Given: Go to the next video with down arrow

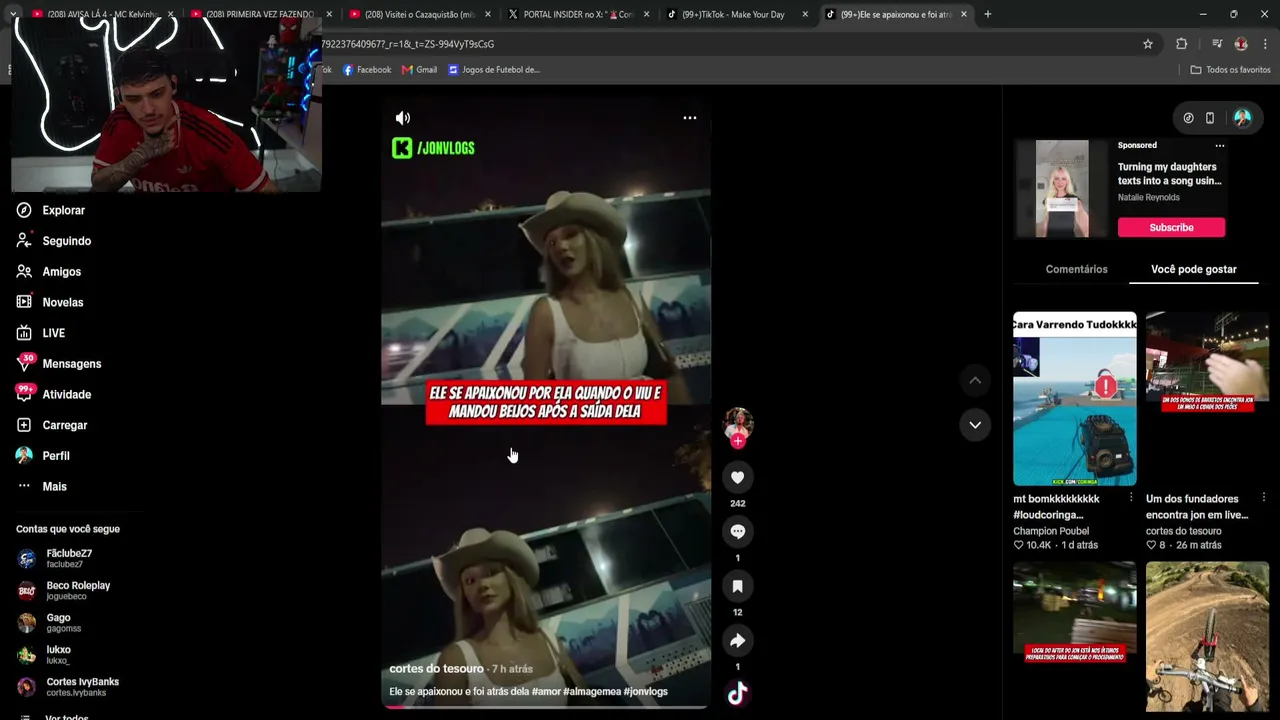Looking at the screenshot, I should click(975, 425).
